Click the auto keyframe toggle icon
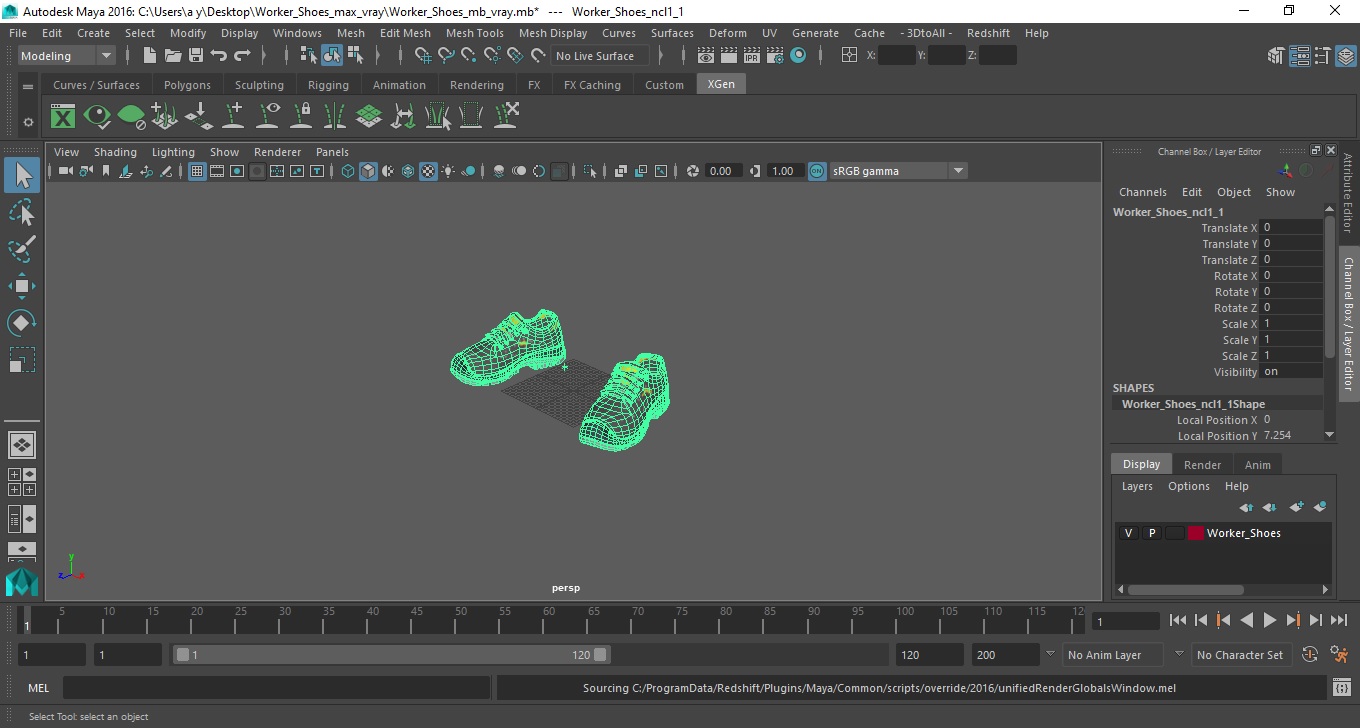1360x728 pixels. (1310, 655)
